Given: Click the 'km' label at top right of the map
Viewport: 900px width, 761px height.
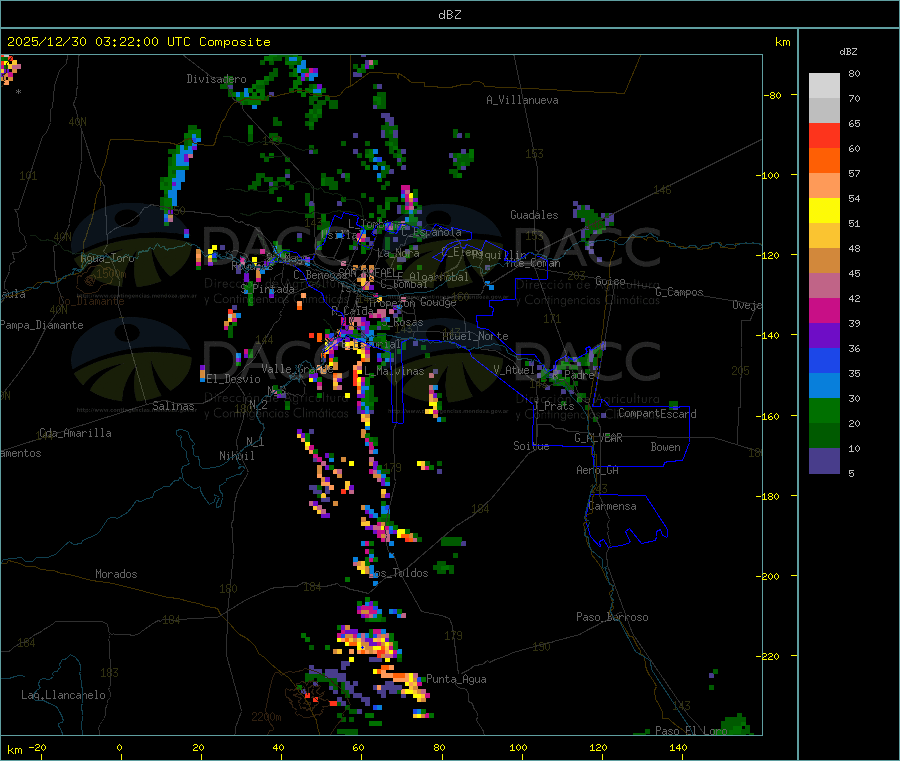Looking at the screenshot, I should coord(782,42).
